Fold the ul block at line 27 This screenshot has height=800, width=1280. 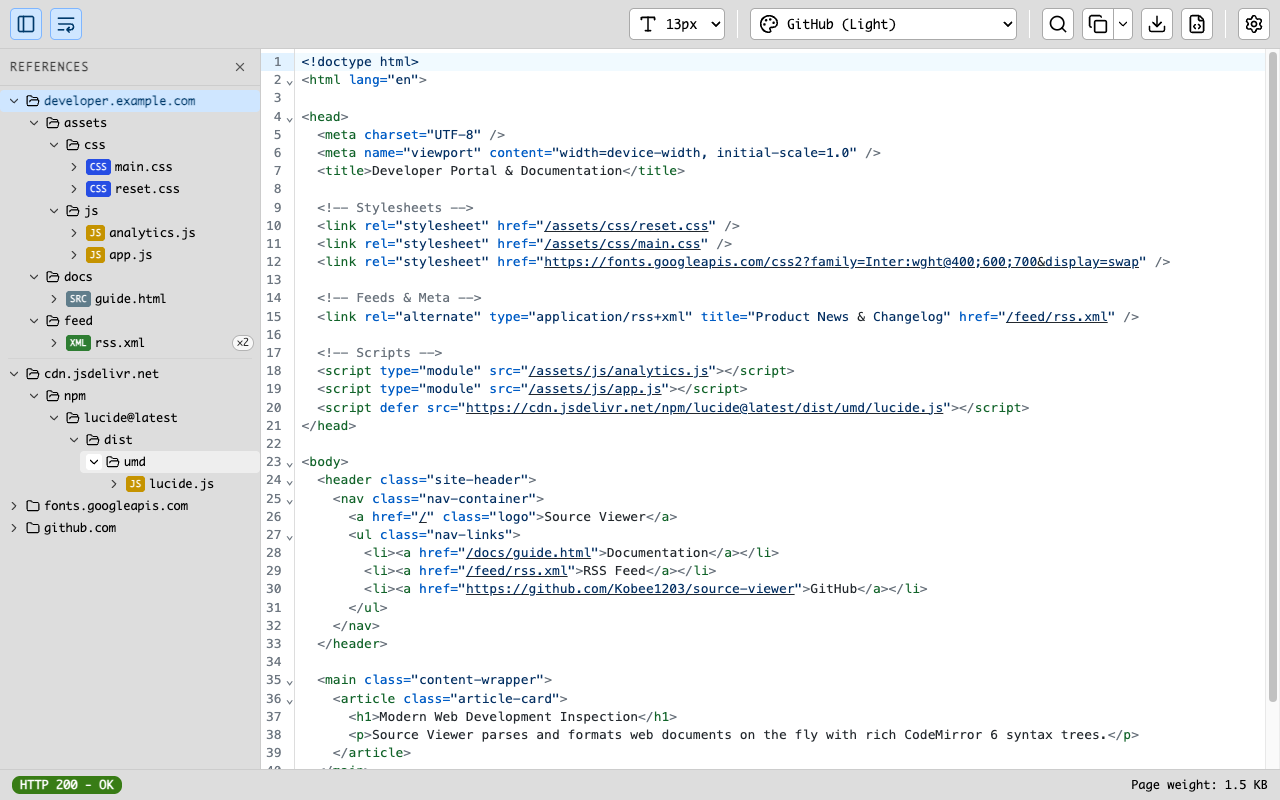click(290, 536)
